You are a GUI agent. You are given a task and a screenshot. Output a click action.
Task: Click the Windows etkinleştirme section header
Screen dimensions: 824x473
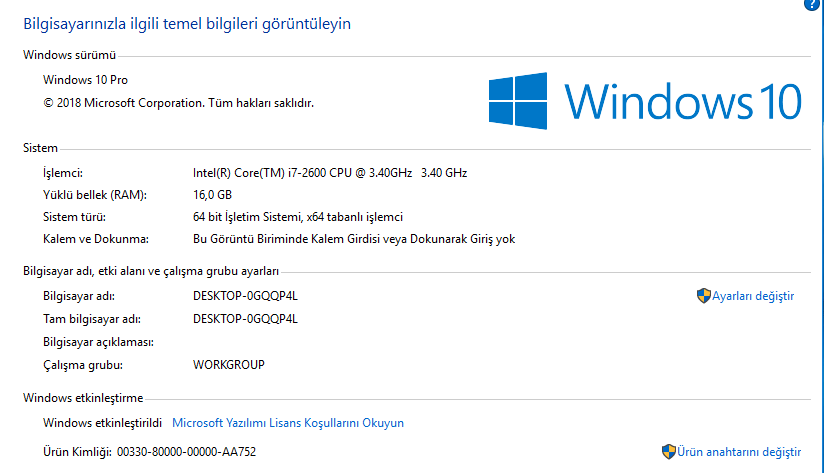[83, 398]
